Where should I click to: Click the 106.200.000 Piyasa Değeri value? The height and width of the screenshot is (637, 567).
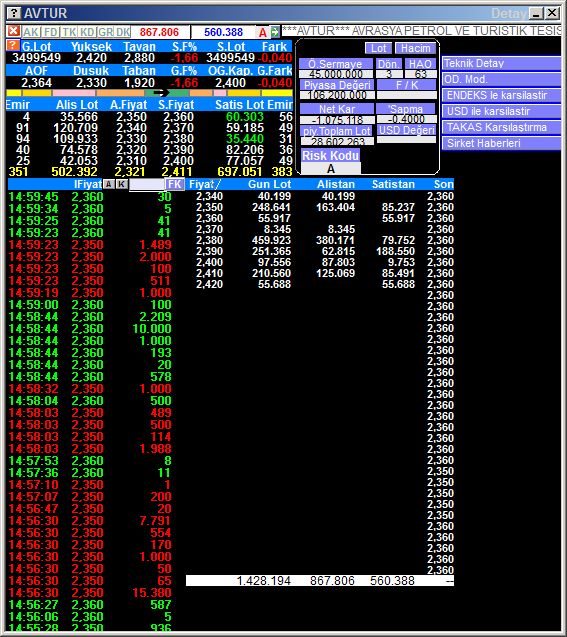point(337,95)
